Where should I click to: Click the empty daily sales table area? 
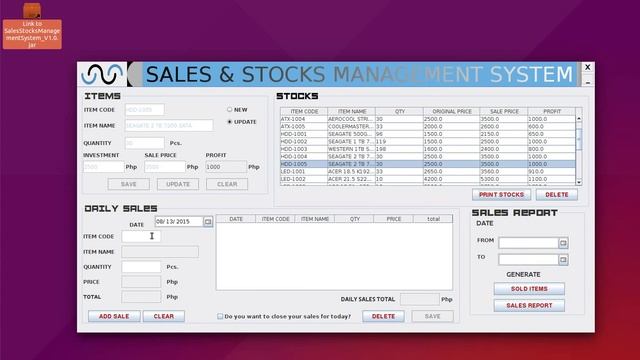point(334,256)
